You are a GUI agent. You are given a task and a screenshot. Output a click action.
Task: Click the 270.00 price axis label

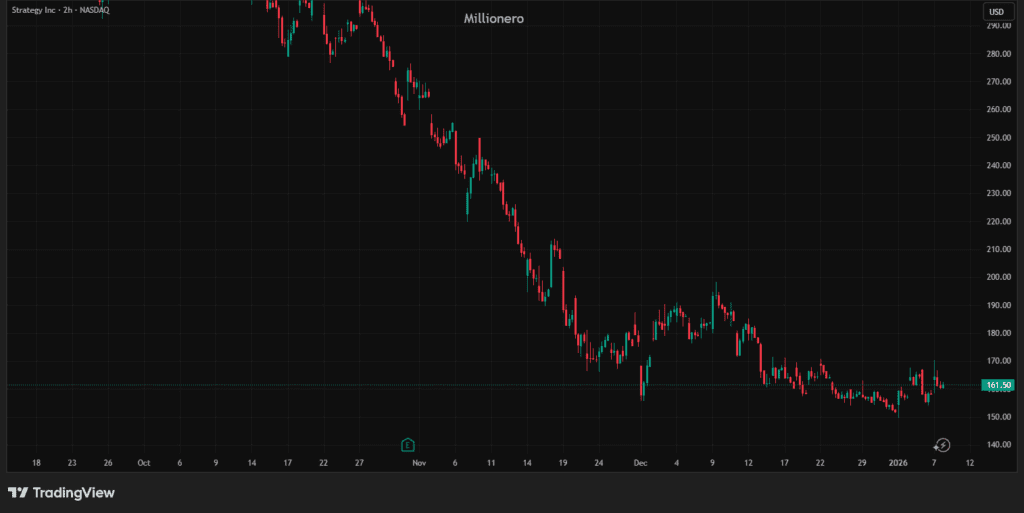pos(999,82)
